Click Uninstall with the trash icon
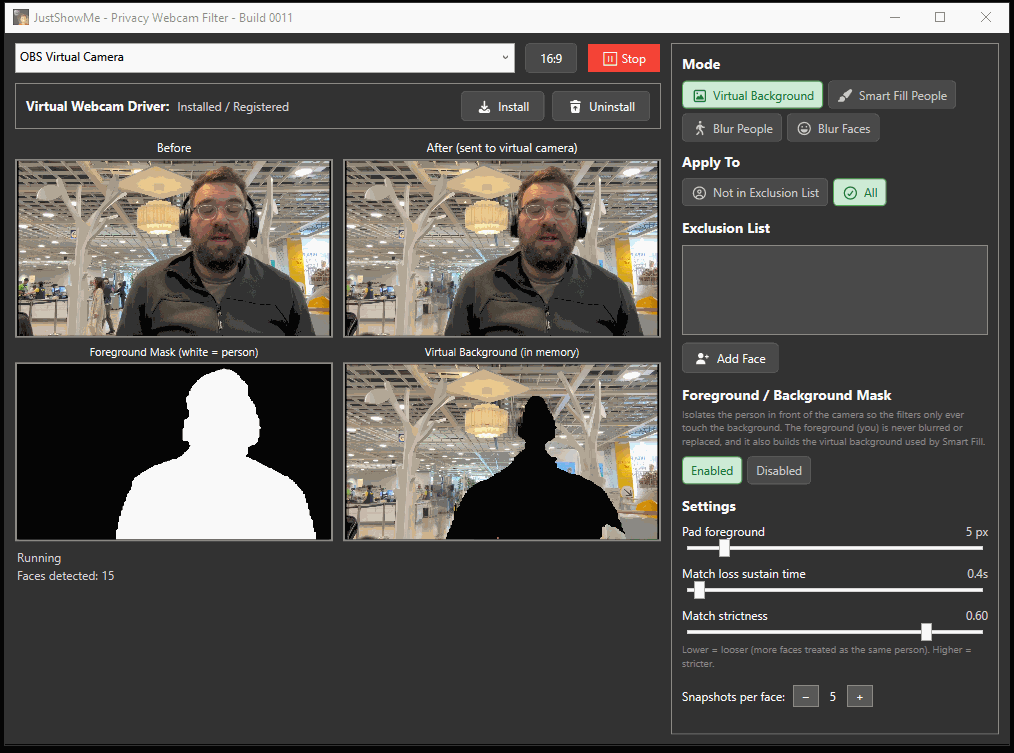The image size is (1014, 753). (601, 107)
